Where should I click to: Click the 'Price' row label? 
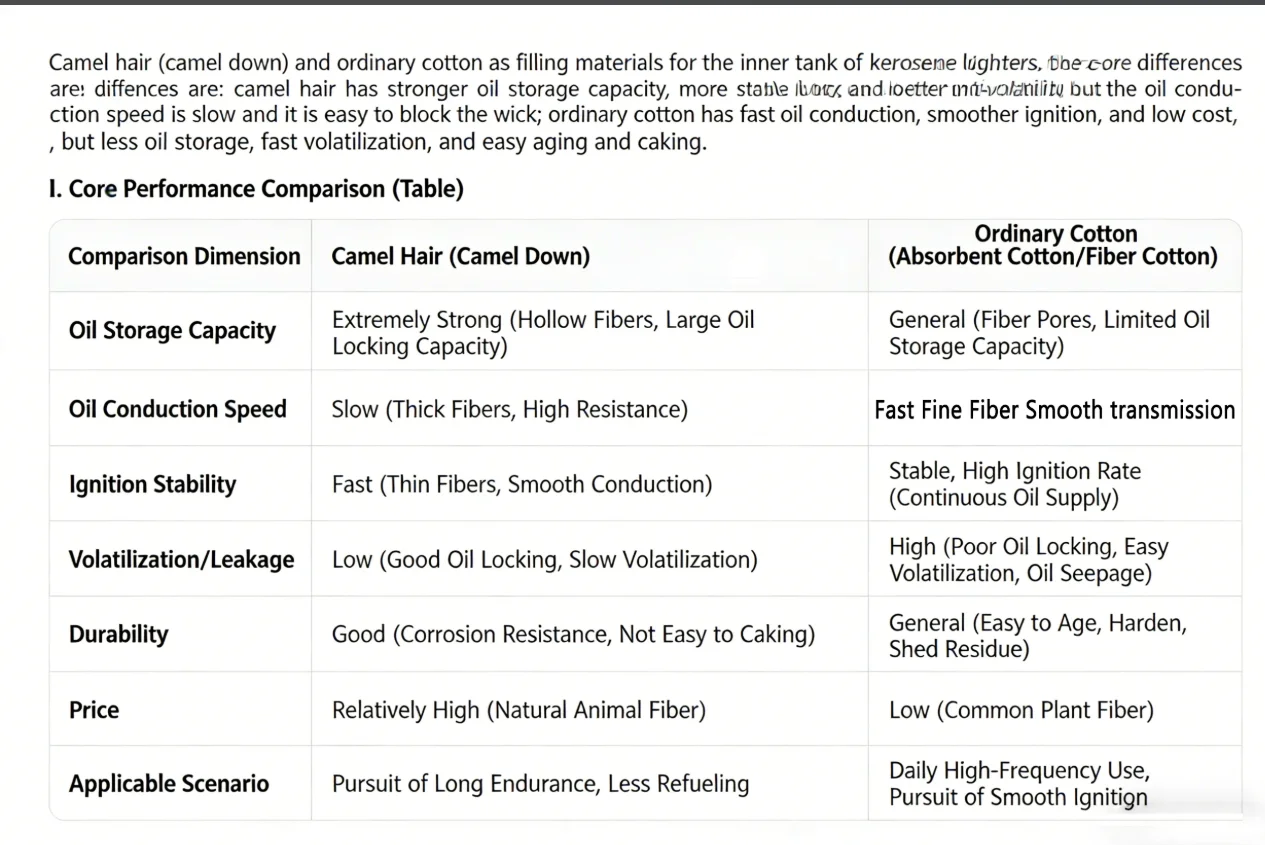[x=94, y=710]
